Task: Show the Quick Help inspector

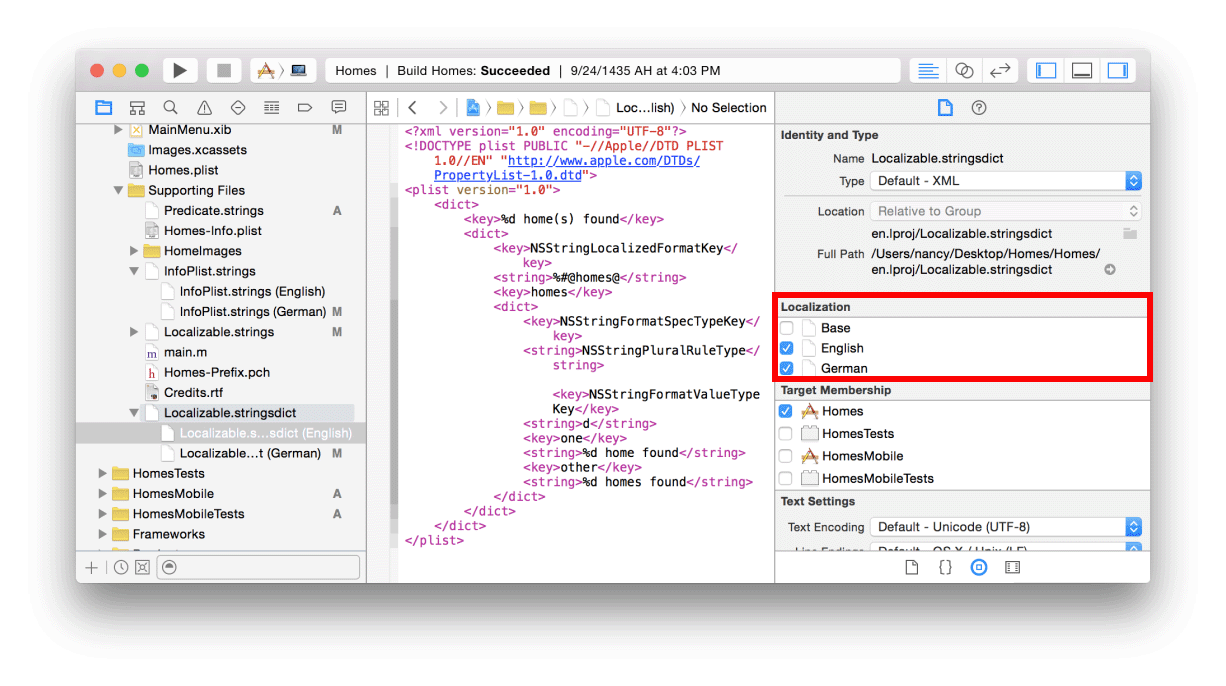Action: click(x=979, y=107)
